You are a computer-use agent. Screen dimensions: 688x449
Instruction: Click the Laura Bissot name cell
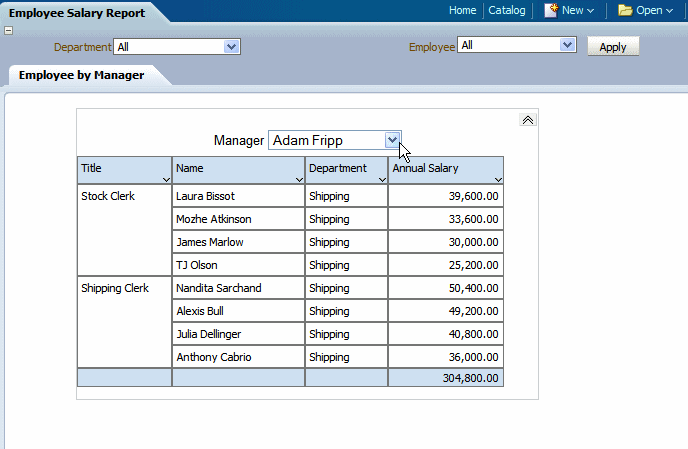205,196
